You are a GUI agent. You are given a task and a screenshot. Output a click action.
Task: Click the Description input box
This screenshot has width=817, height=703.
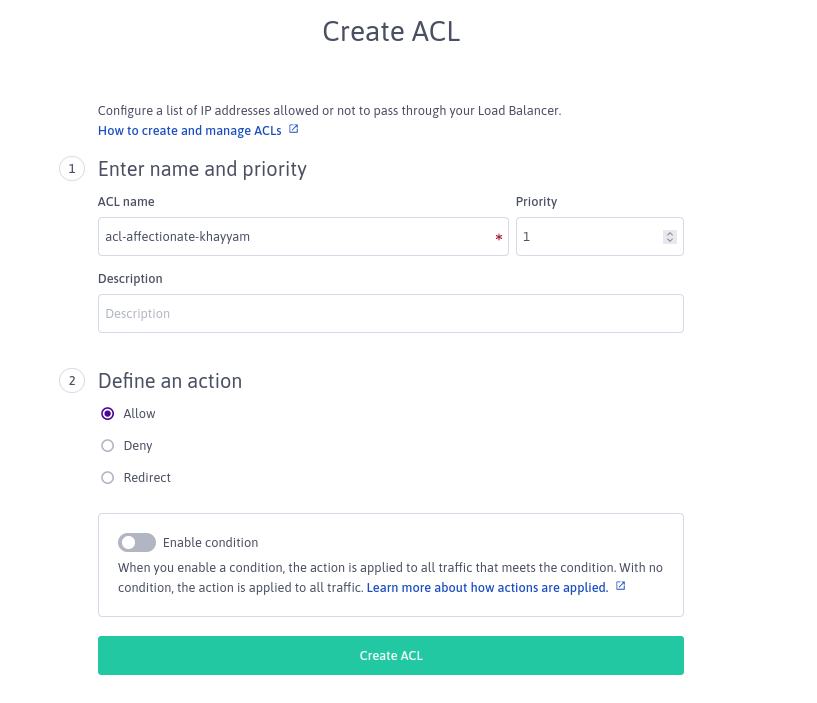pyautogui.click(x=390, y=313)
